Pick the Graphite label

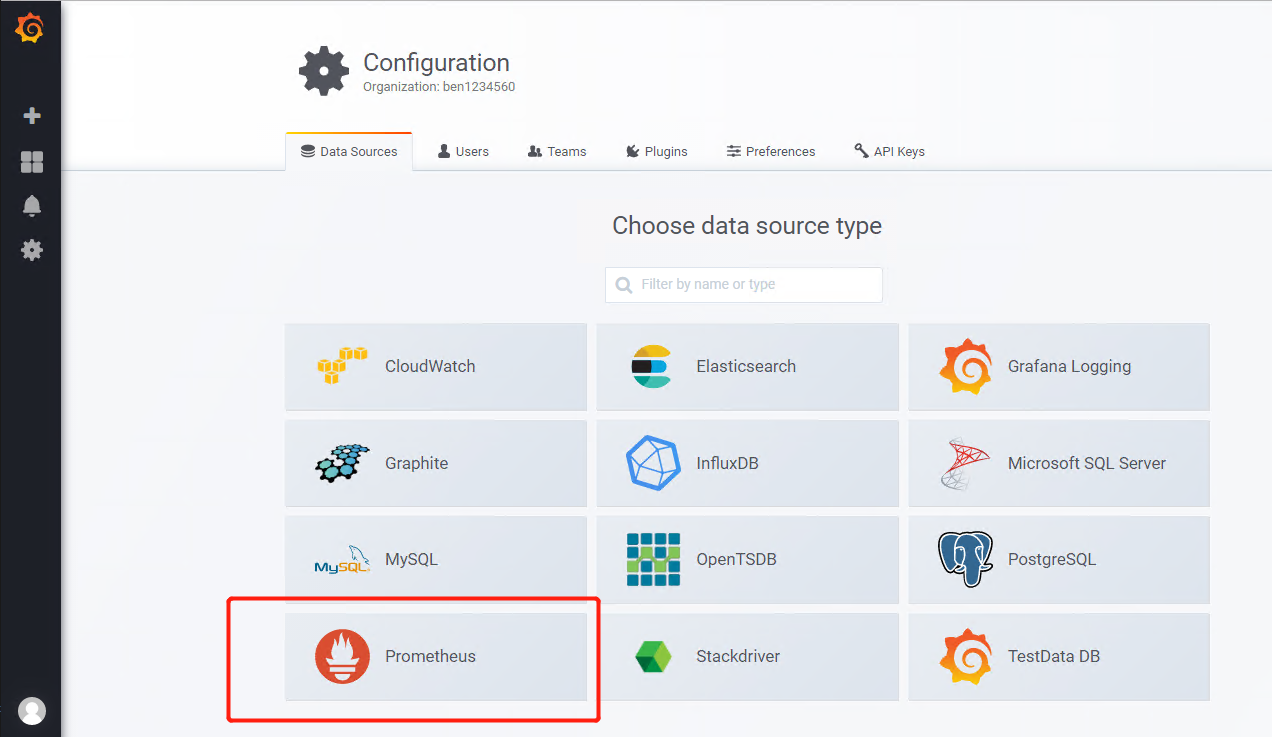pos(416,463)
